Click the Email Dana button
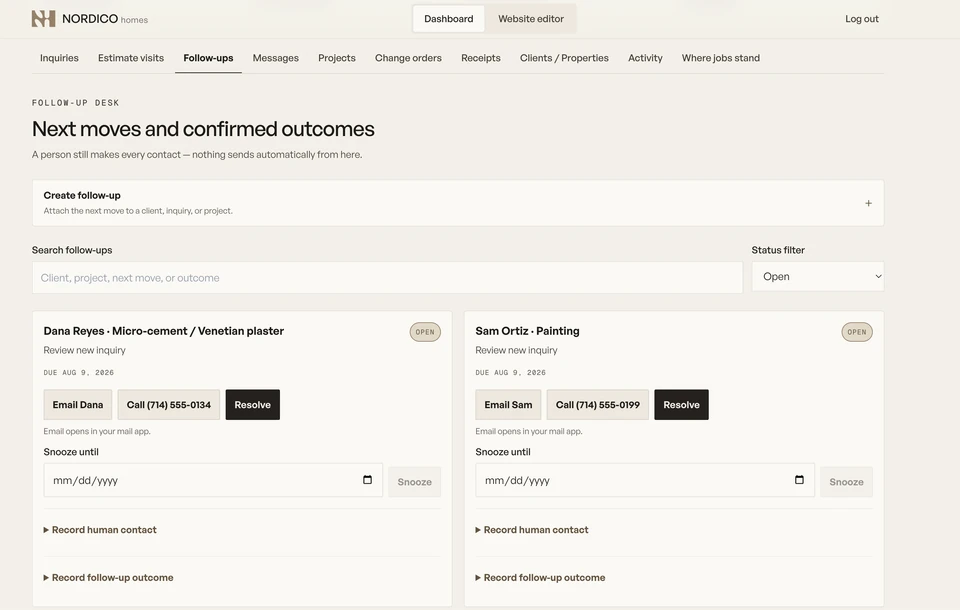This screenshot has width=960, height=610. coord(78,405)
